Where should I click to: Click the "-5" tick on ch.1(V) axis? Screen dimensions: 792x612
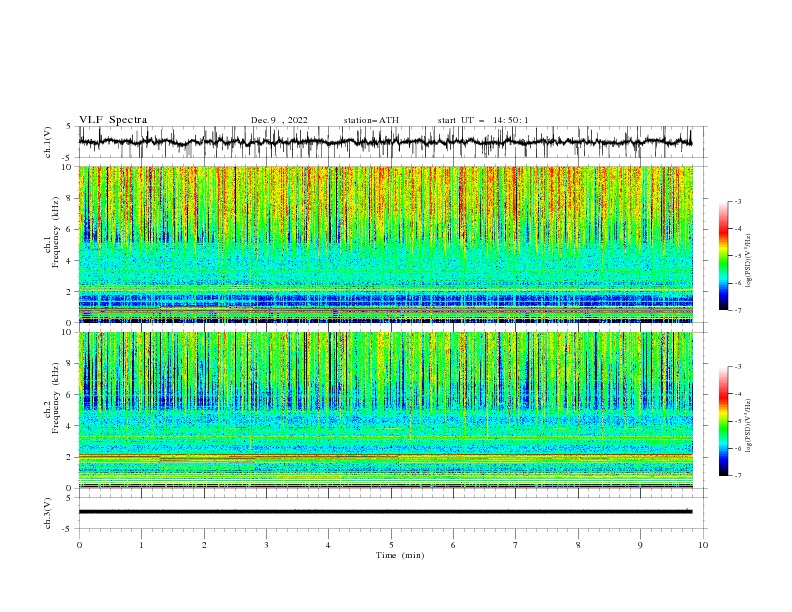(68, 158)
